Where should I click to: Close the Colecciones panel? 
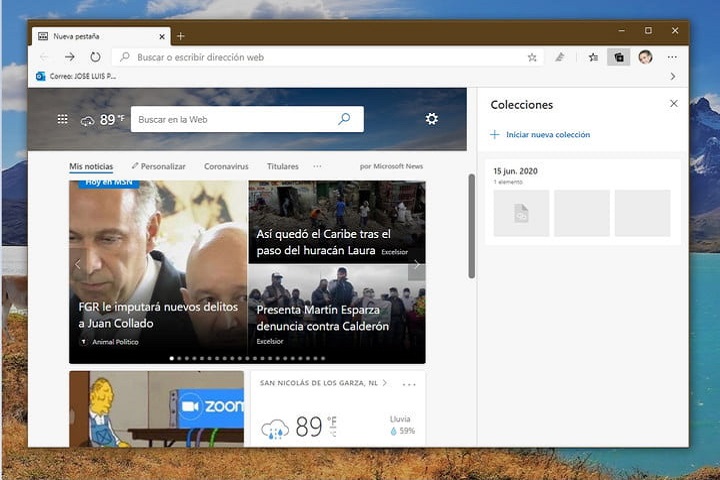[673, 104]
